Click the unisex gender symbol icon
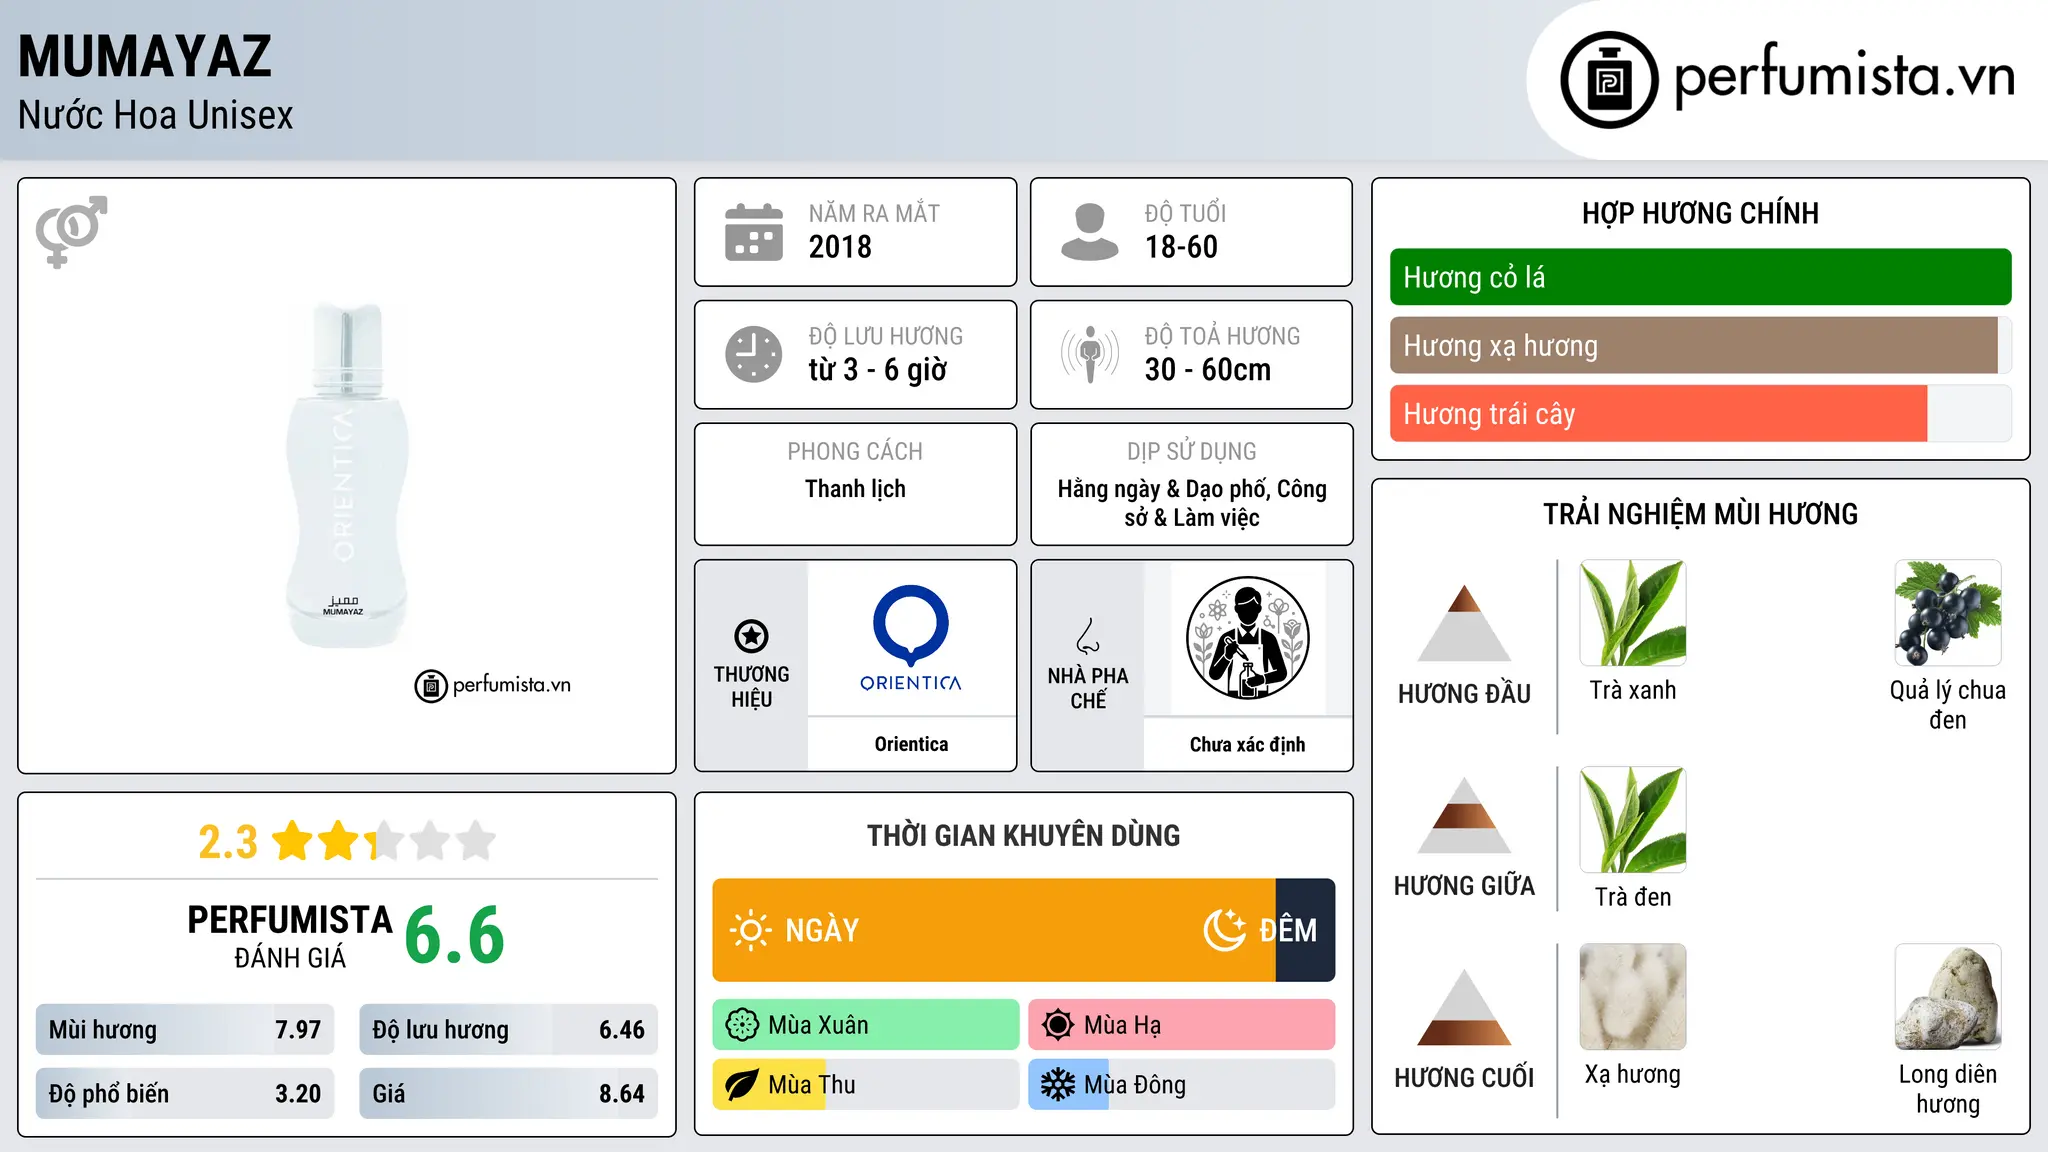The image size is (2048, 1152). [x=71, y=231]
